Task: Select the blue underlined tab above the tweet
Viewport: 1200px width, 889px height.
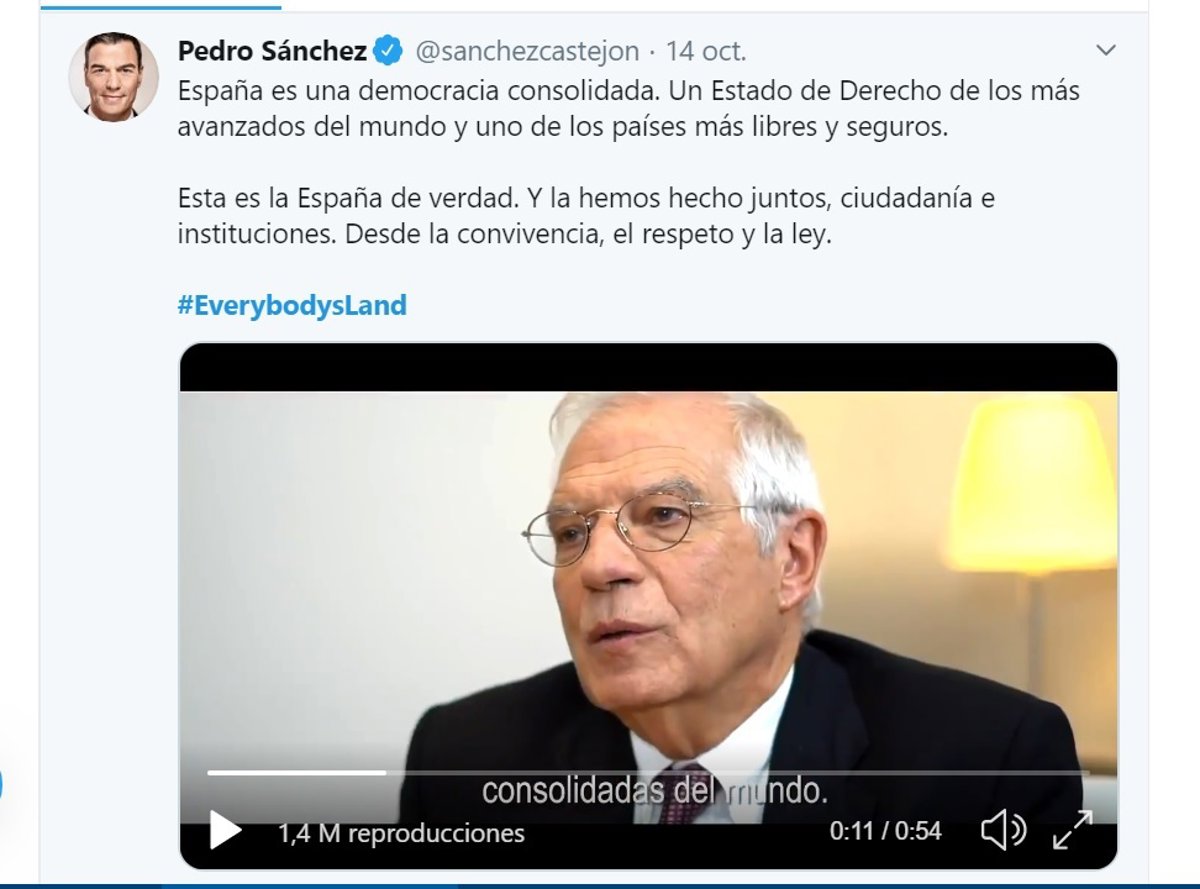Action: 160,6
